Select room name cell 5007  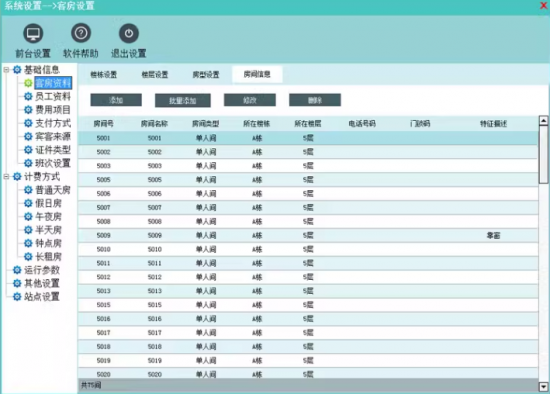(x=155, y=207)
